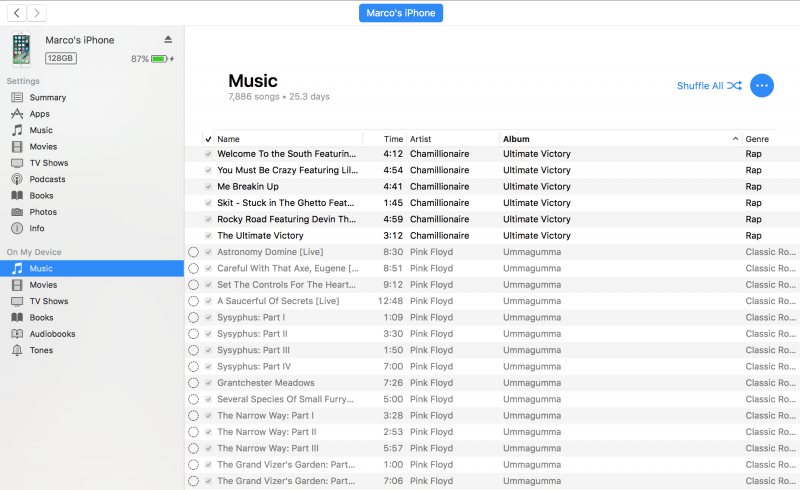Uncheck Welcome To the South song
The height and width of the screenshot is (490, 800).
pos(208,154)
